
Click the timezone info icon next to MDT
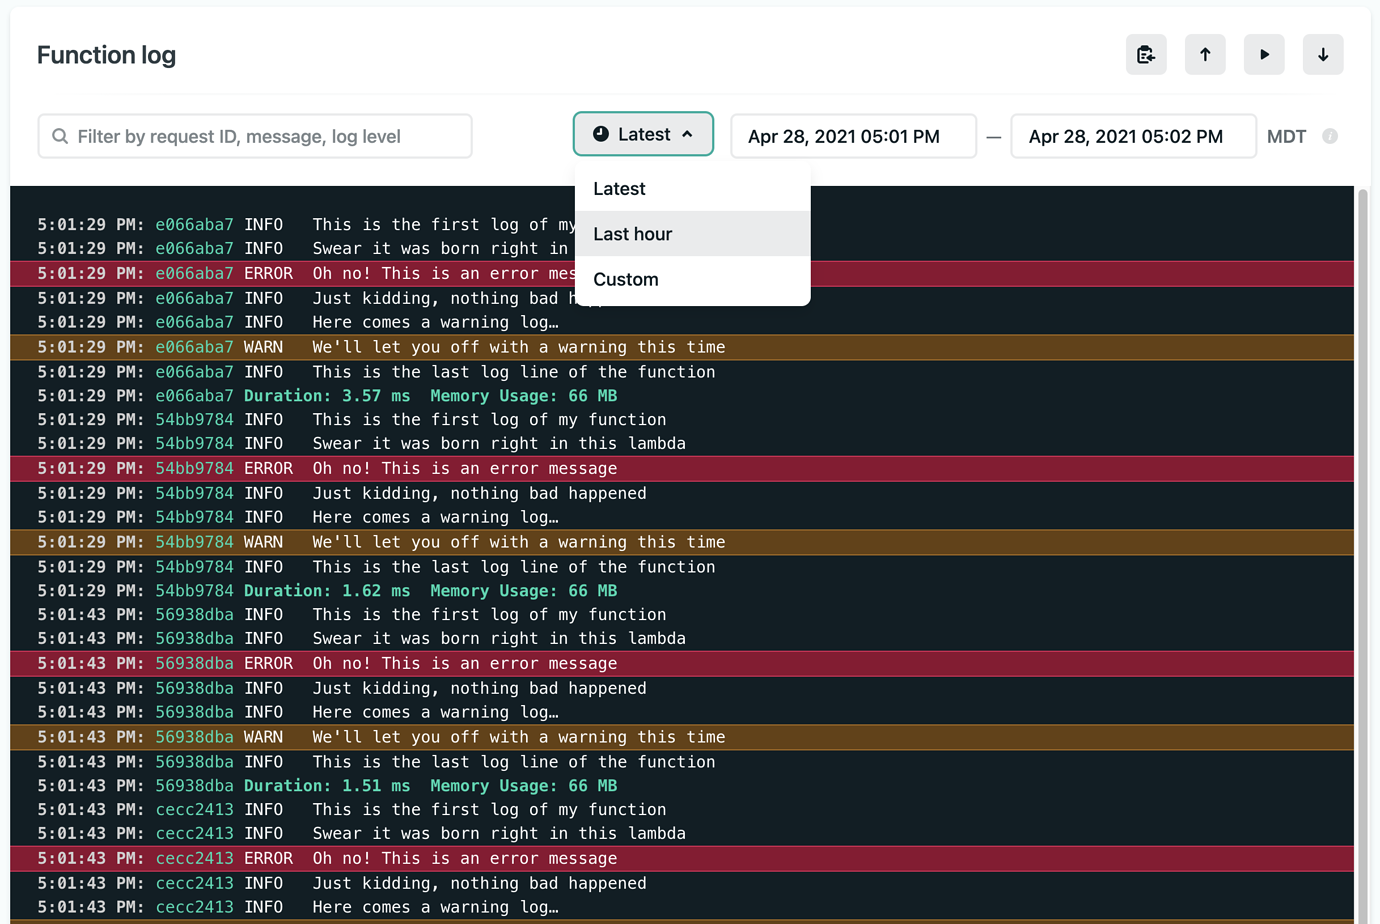coord(1330,136)
